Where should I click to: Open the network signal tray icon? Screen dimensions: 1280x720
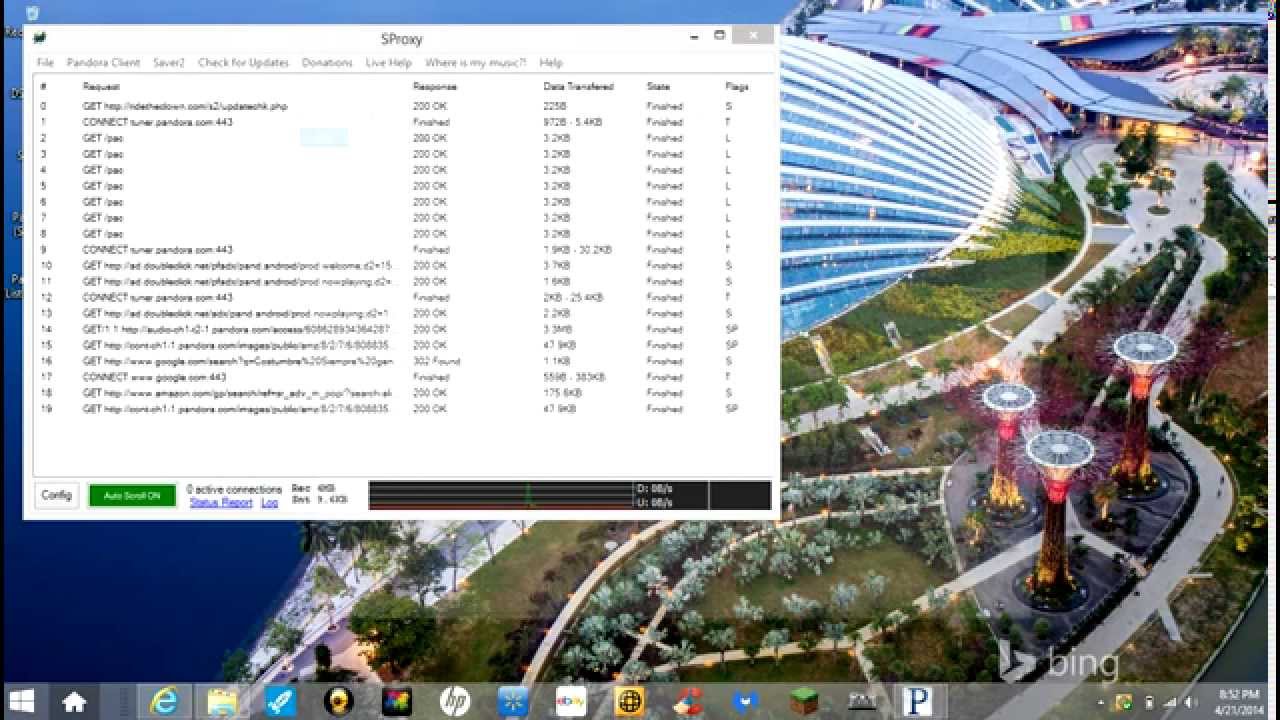(x=1168, y=702)
